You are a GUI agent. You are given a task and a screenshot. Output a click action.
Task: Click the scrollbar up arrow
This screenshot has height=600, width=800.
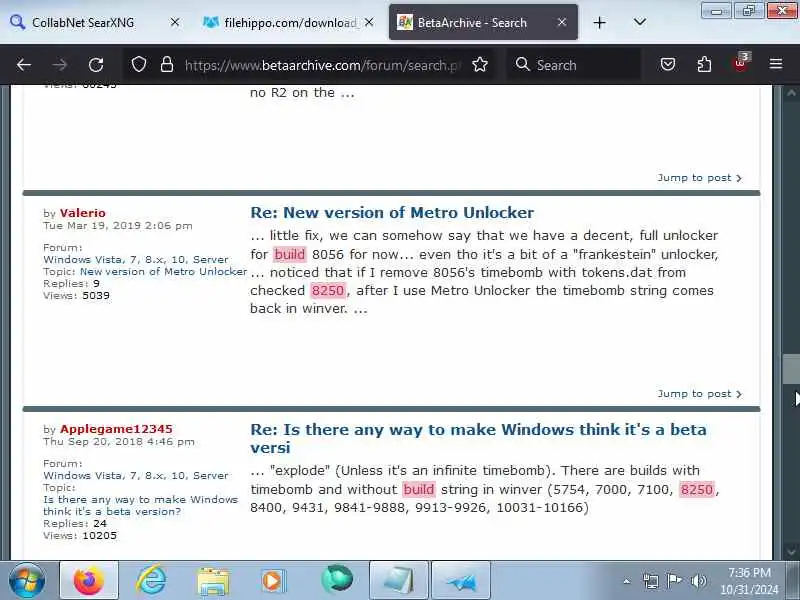791,93
